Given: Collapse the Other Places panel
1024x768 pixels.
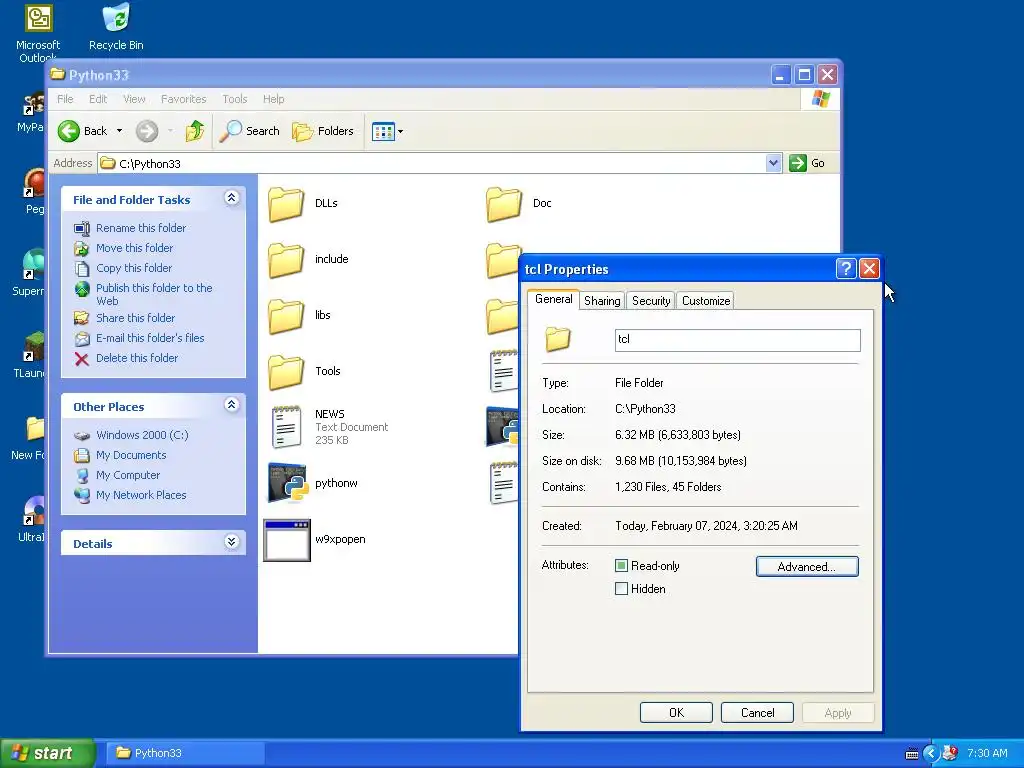Looking at the screenshot, I should point(231,405).
